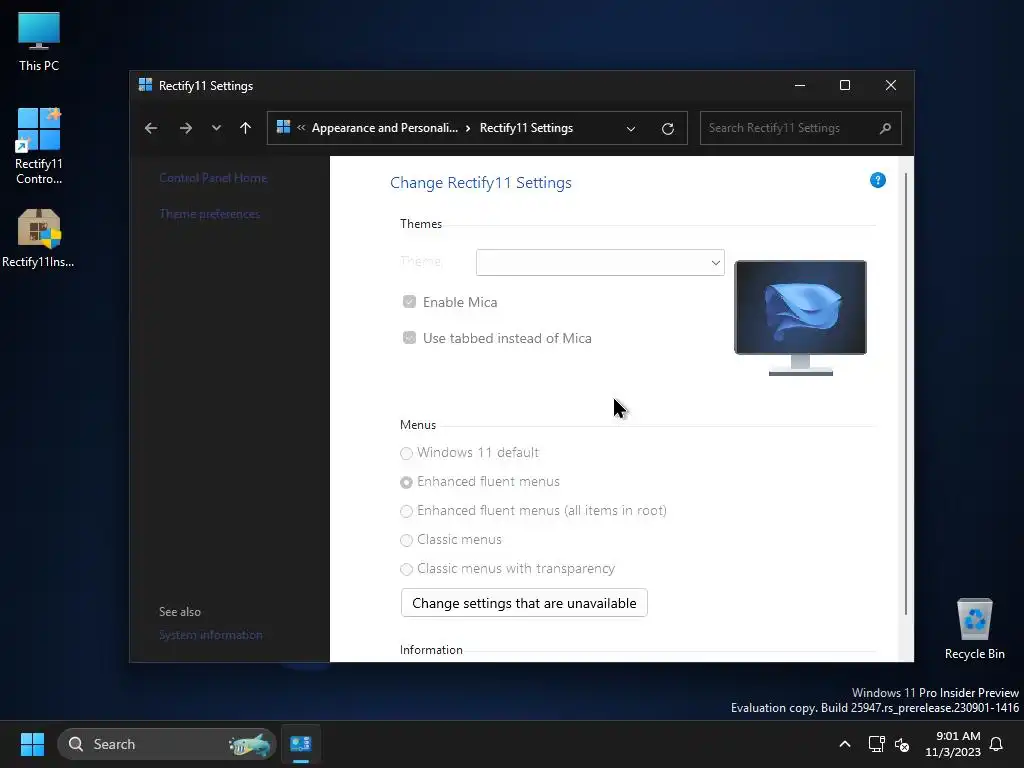Launch the Rectify11Installer desktop icon
Screen dimensions: 1024x768
click(x=39, y=238)
